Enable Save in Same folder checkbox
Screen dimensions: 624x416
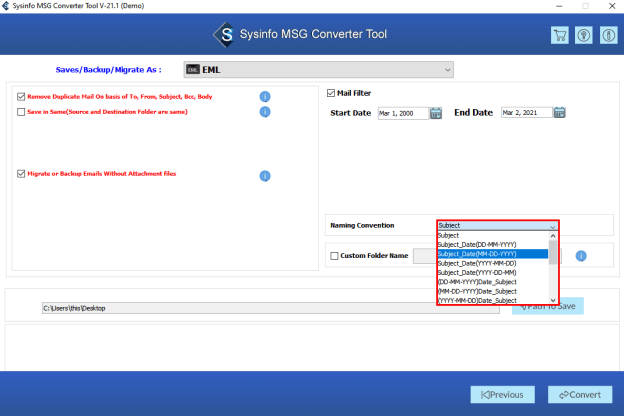[x=21, y=112]
